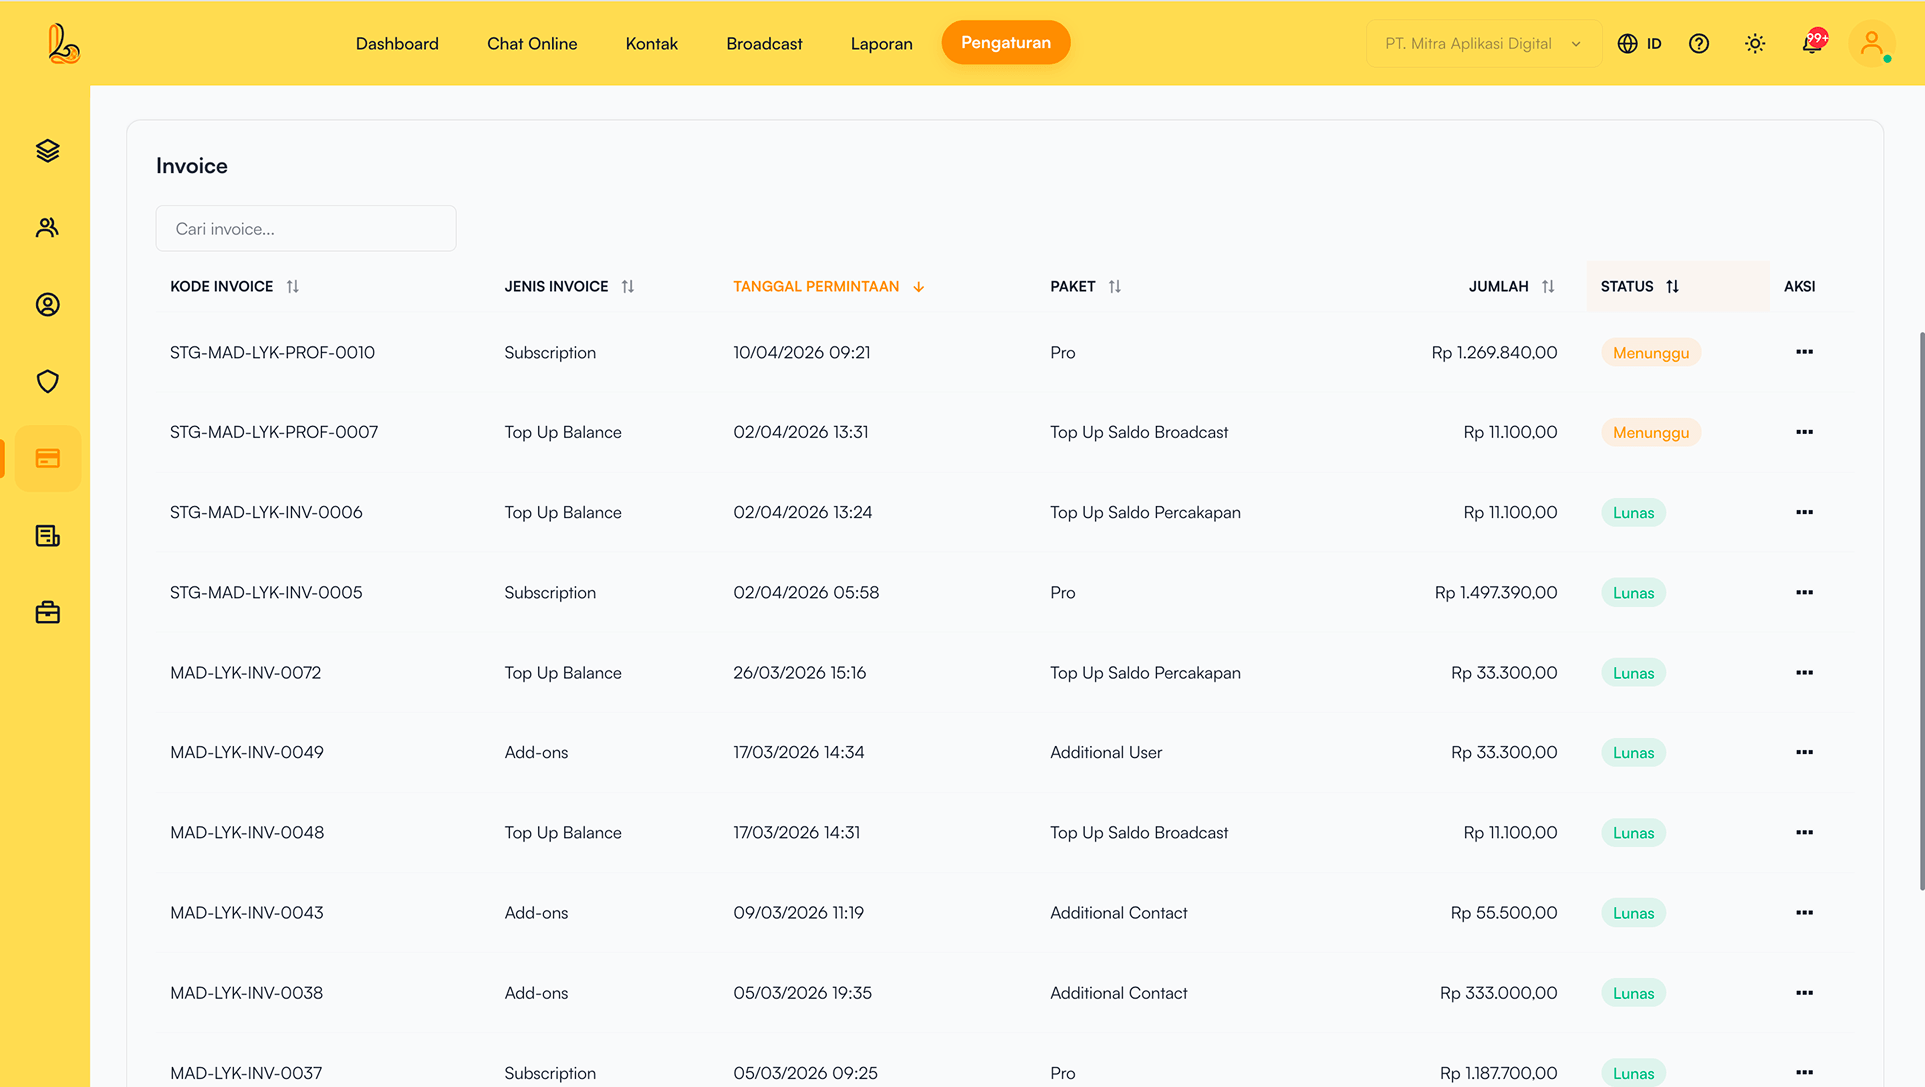Focus the Cari invoice search field
This screenshot has width=1925, height=1087.
[x=306, y=229]
